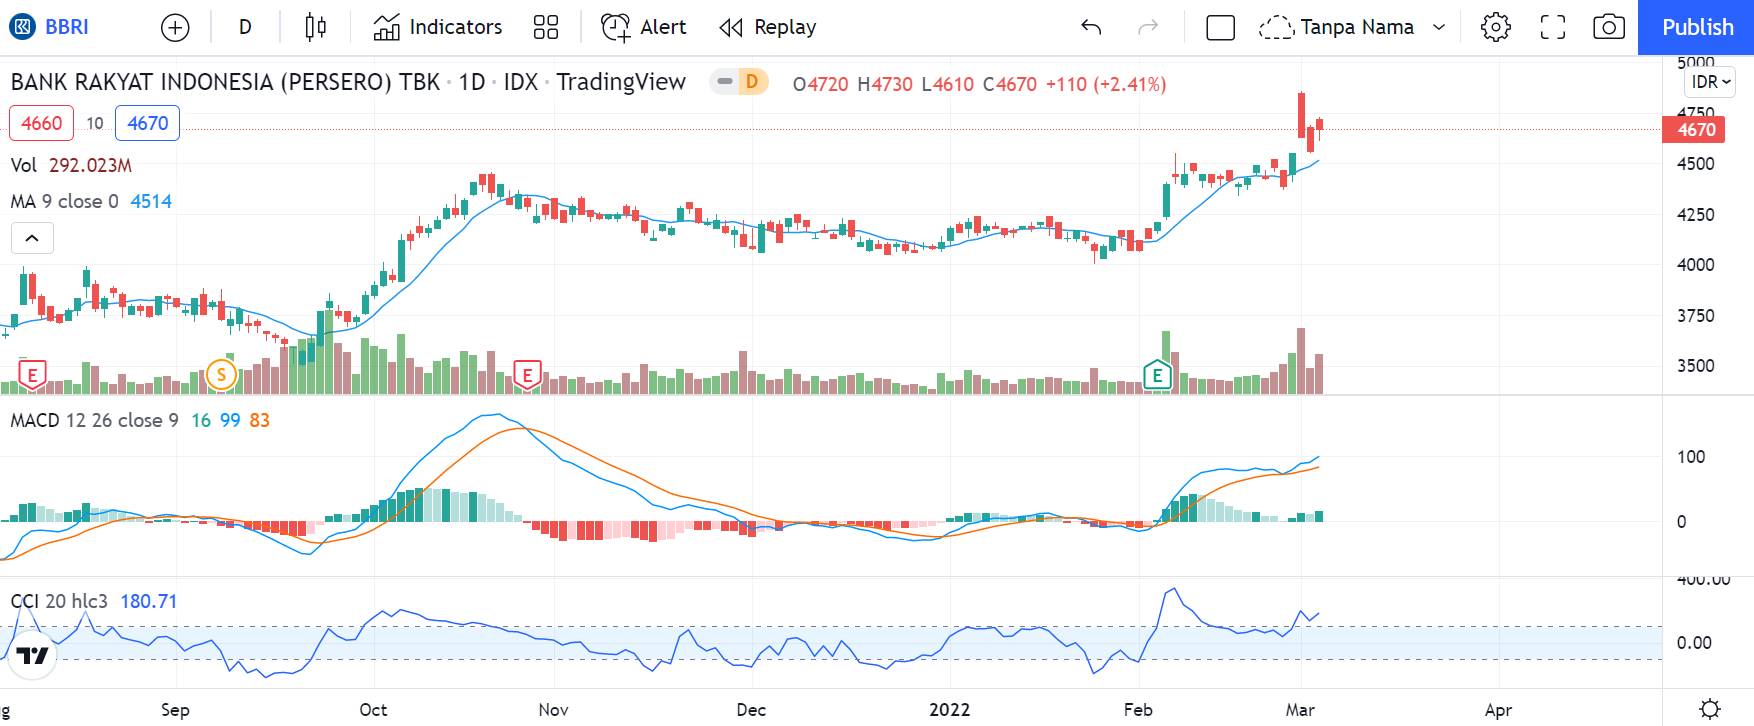This screenshot has height=726, width=1754.
Task: Open time axis settings gear at bottom right
Action: pos(1710,708)
